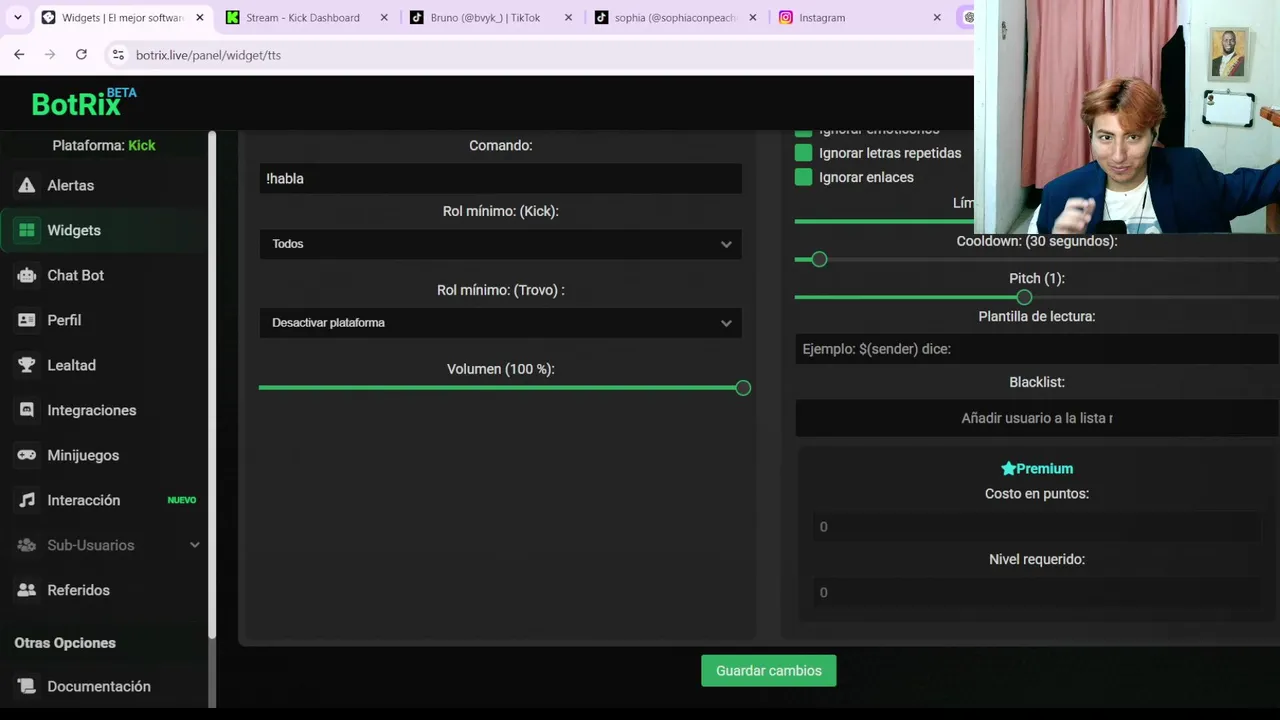Screen dimensions: 1280x720
Task: Click the Documentación book icon
Action: tap(27, 686)
